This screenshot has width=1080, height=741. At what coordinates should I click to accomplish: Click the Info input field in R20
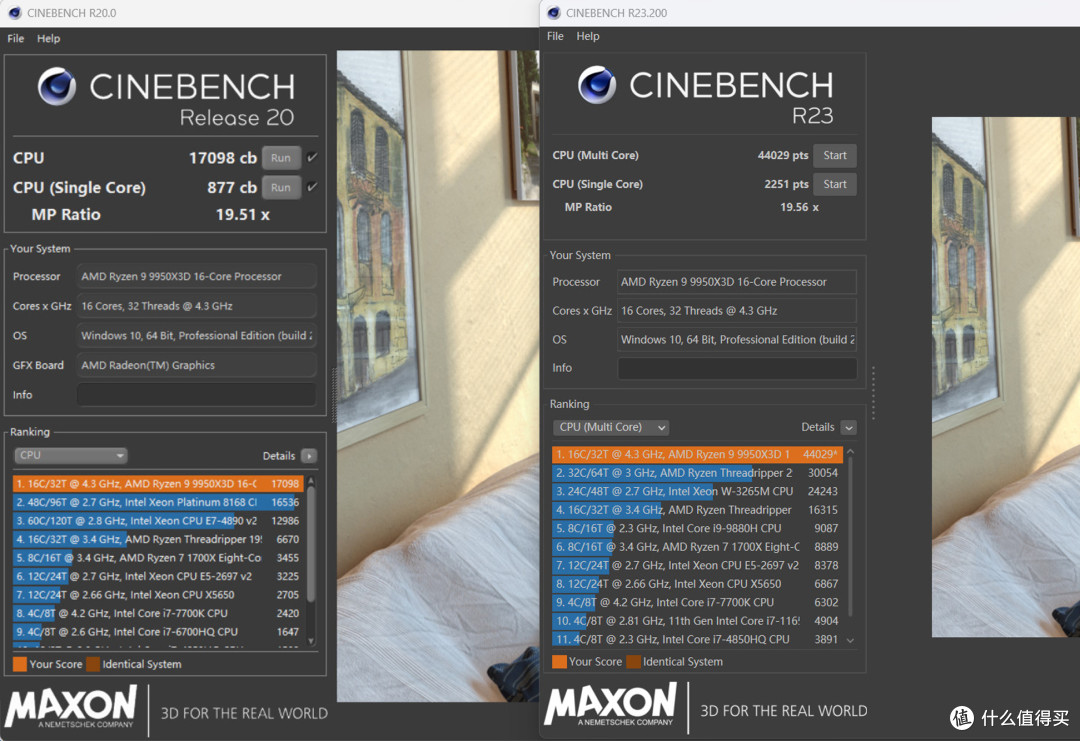(196, 395)
